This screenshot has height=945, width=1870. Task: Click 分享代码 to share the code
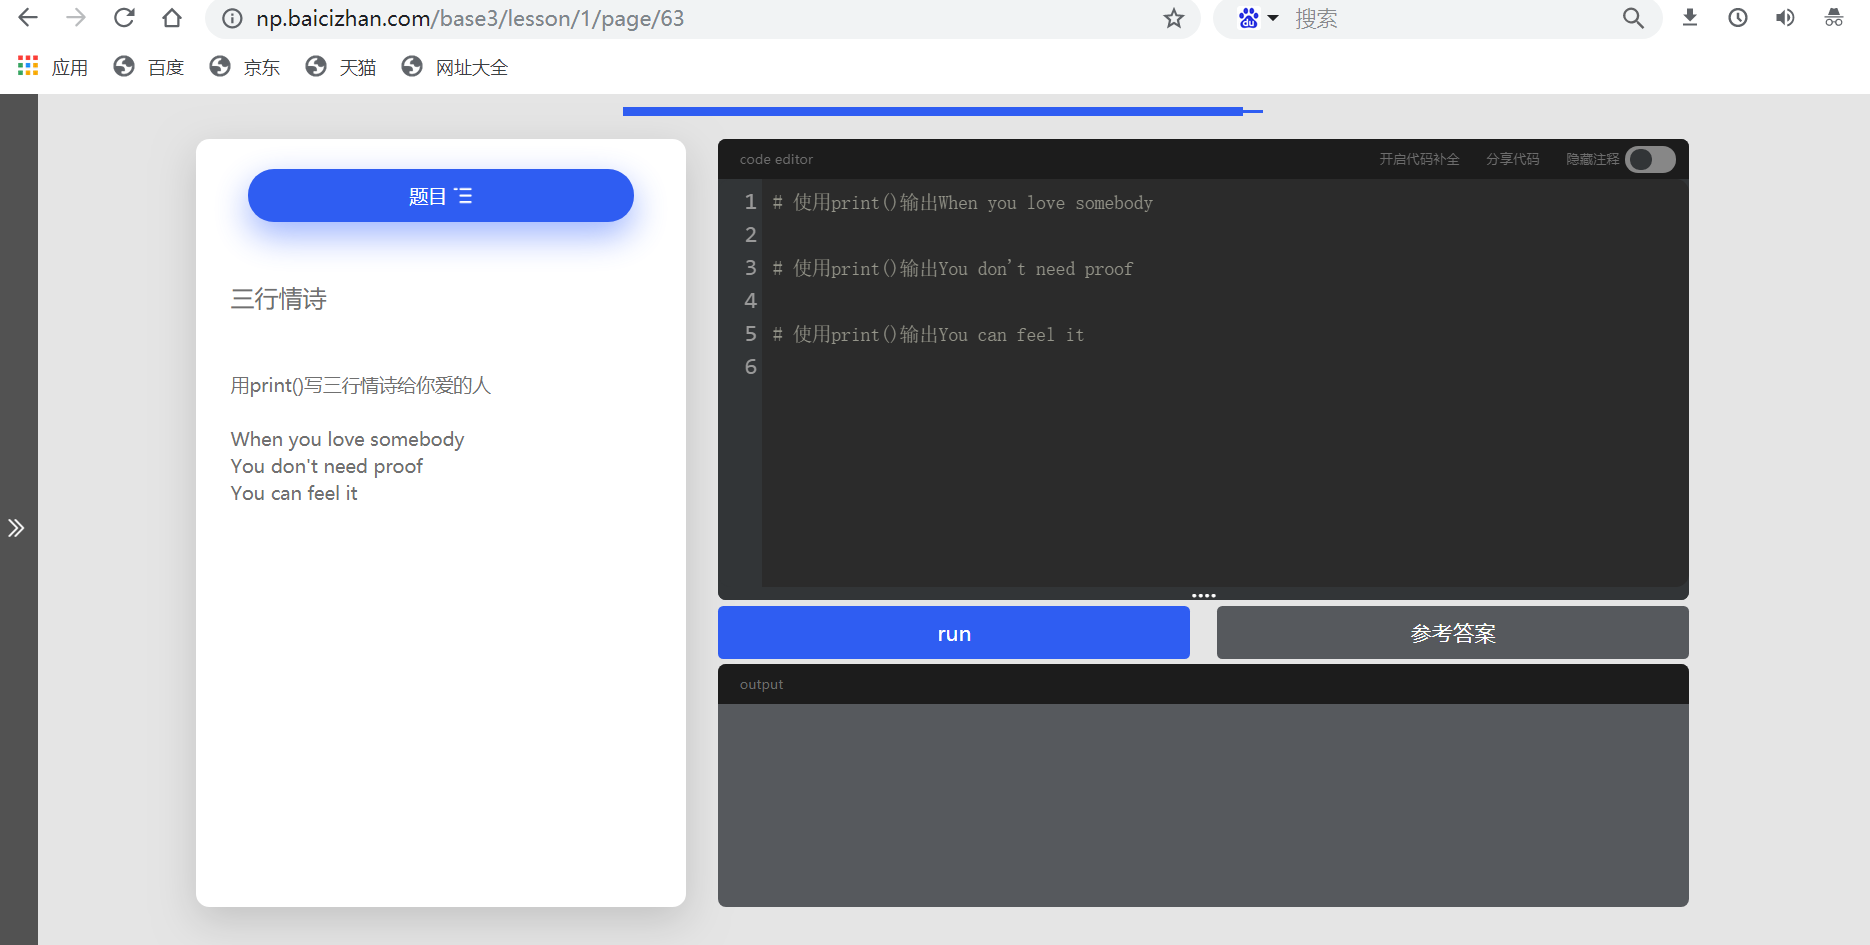pyautogui.click(x=1512, y=160)
